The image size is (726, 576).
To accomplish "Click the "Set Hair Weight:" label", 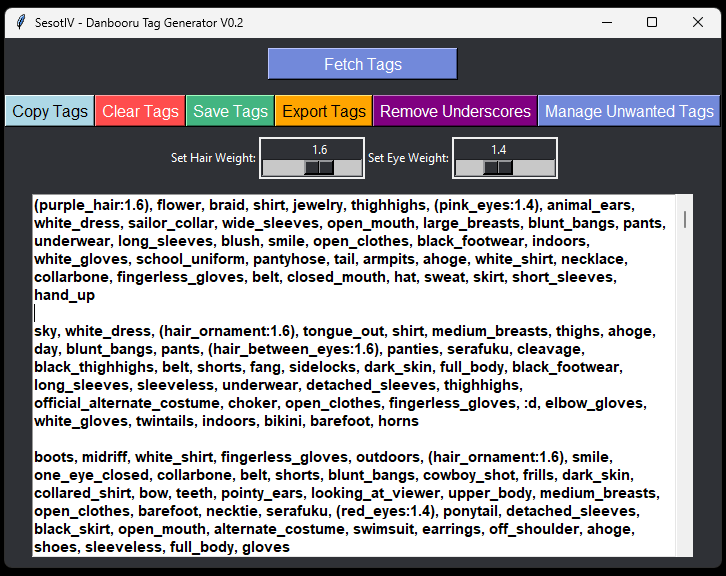I will pyautogui.click(x=213, y=158).
